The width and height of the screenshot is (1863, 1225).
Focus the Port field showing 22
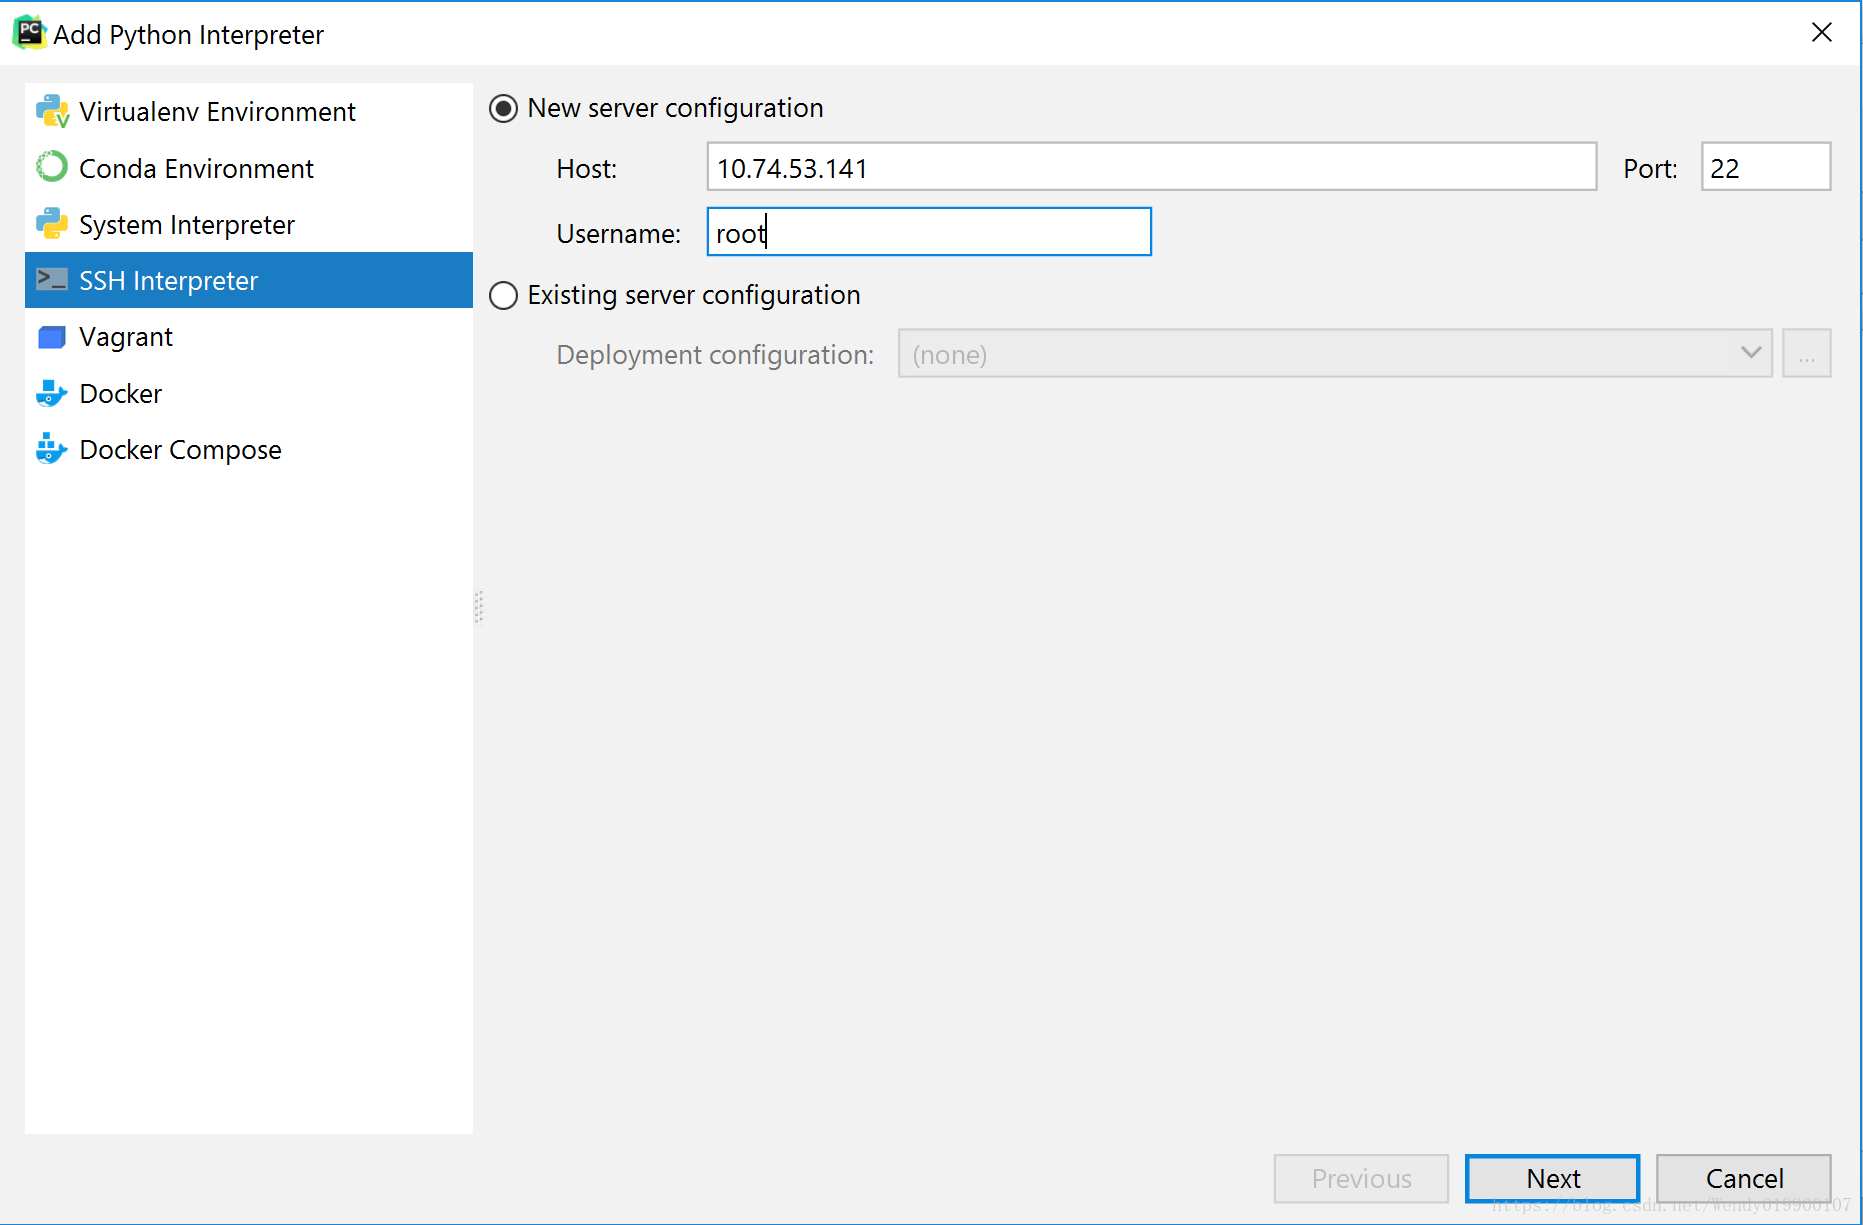click(x=1766, y=167)
